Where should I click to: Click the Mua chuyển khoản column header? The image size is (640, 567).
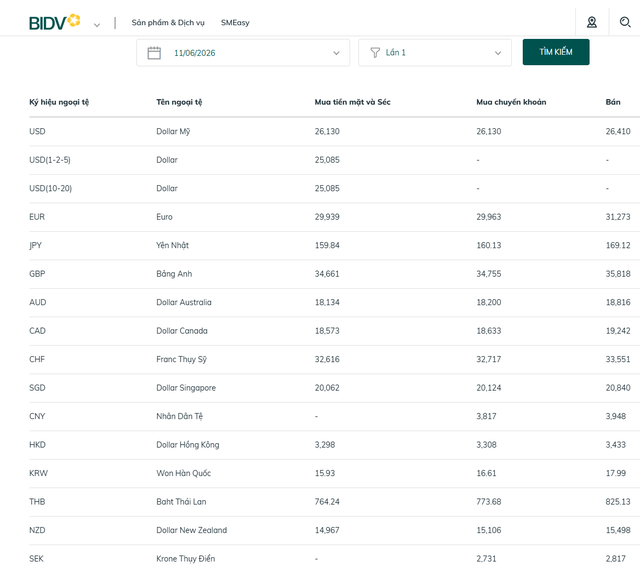pyautogui.click(x=511, y=102)
